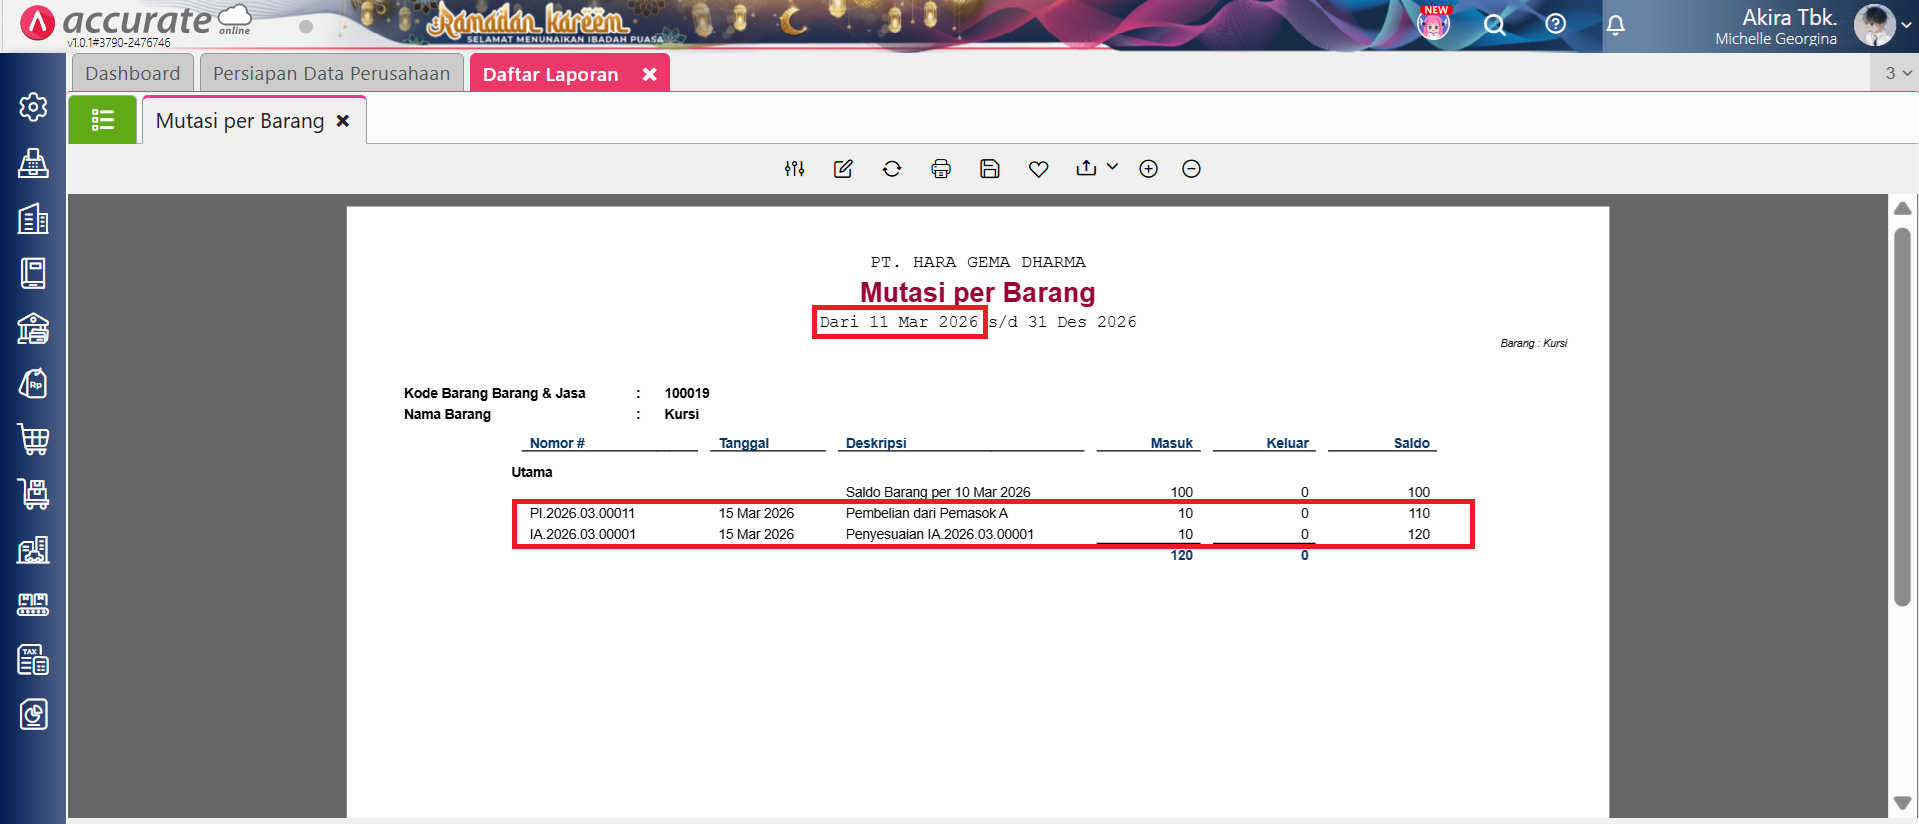This screenshot has width=1919, height=824.
Task: Click the edit report pencil icon
Action: click(x=843, y=169)
